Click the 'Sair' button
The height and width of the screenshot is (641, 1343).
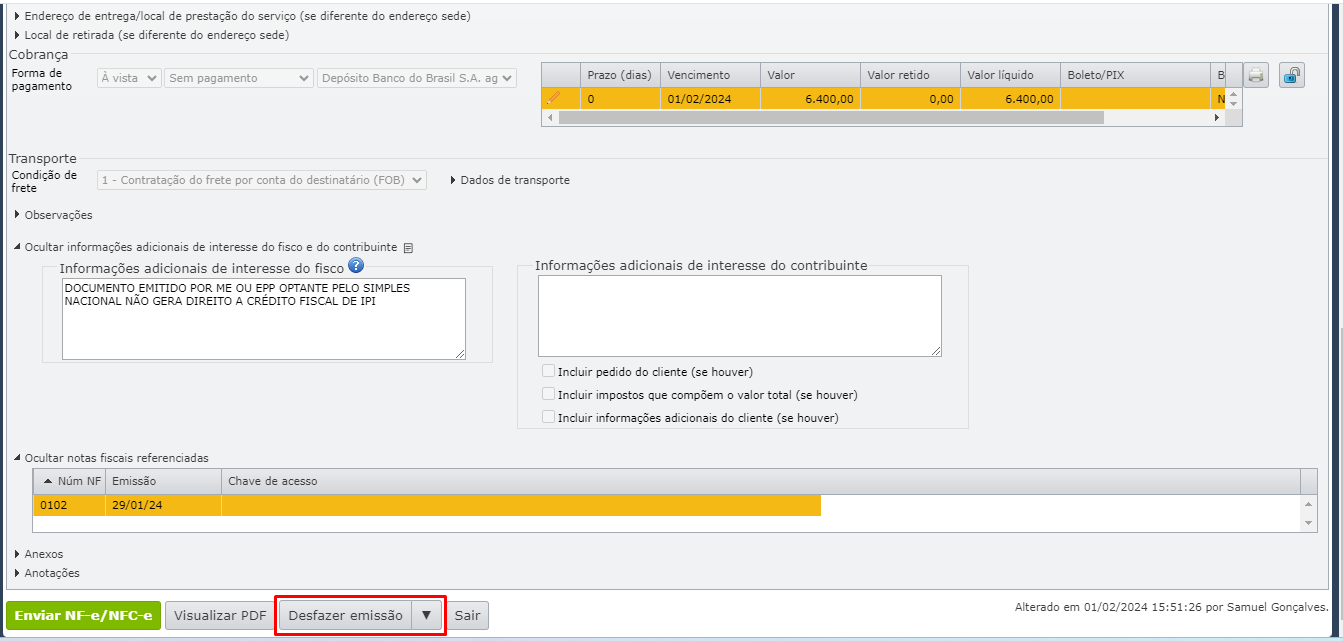467,616
